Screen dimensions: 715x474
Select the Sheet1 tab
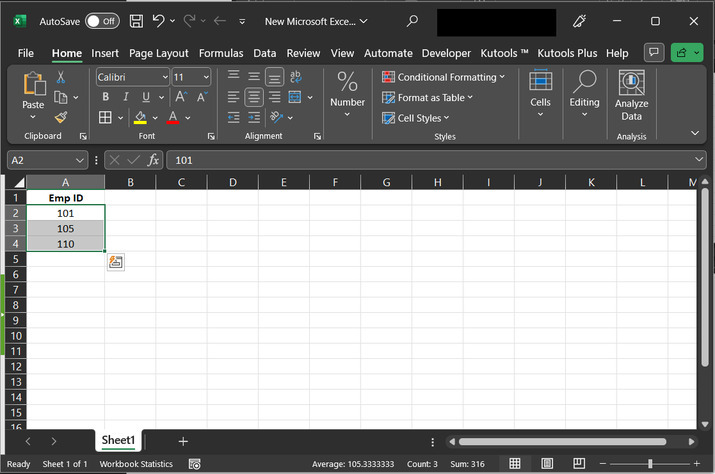pos(118,440)
